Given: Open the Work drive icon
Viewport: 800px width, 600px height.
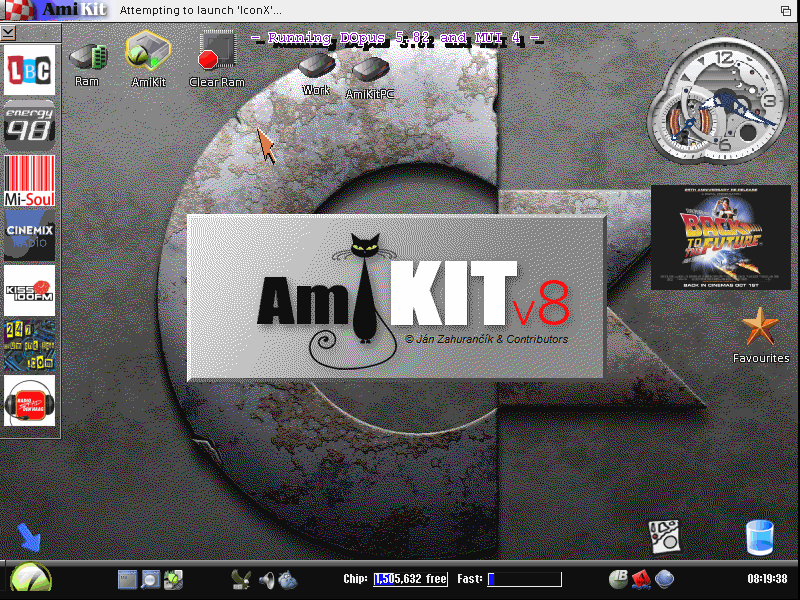Looking at the screenshot, I should click(x=316, y=66).
